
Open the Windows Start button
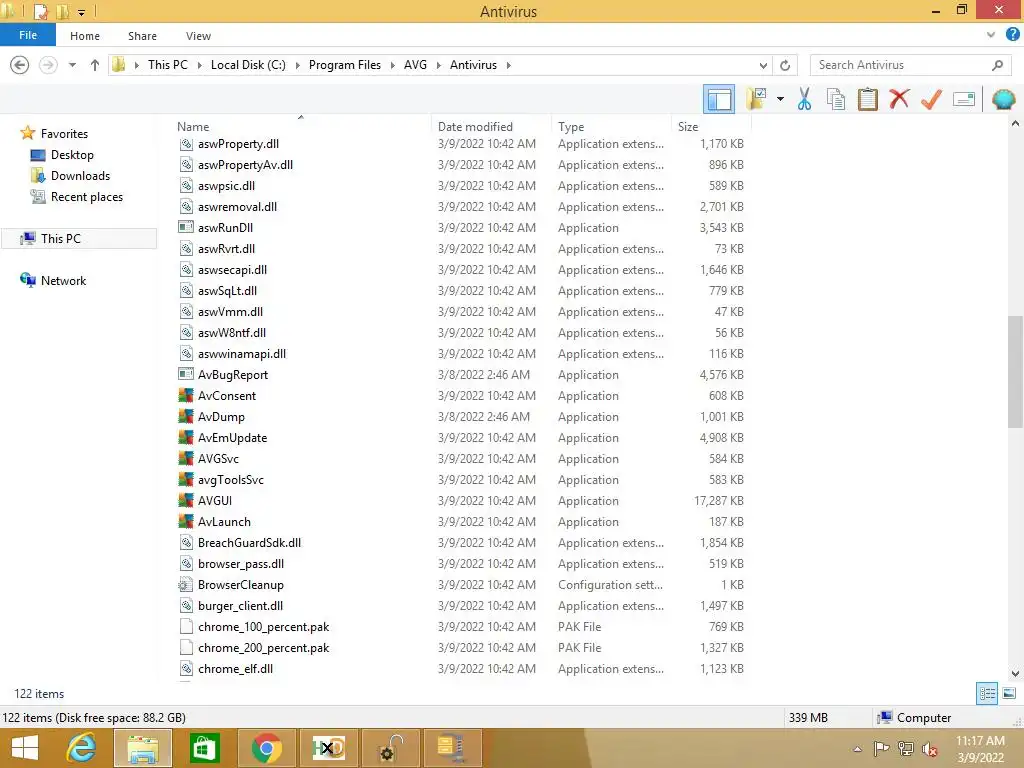click(24, 748)
